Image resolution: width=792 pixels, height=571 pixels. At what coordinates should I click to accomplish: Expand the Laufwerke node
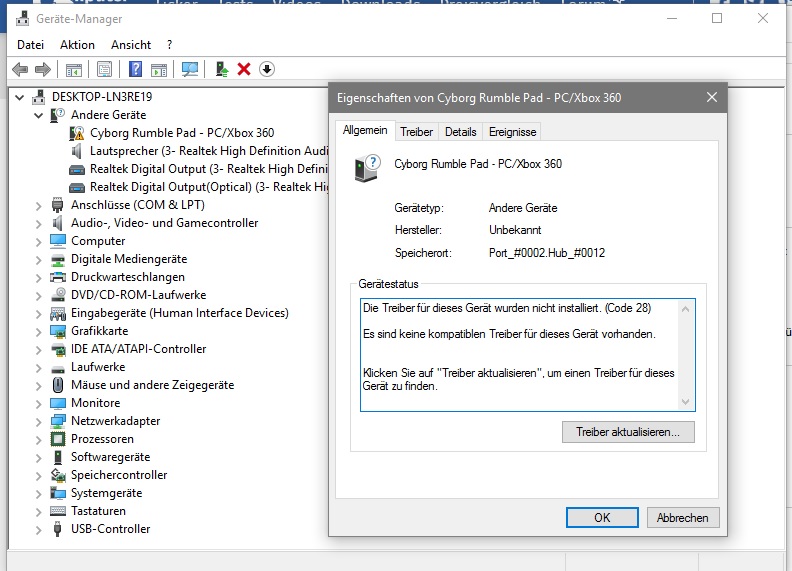tap(38, 368)
